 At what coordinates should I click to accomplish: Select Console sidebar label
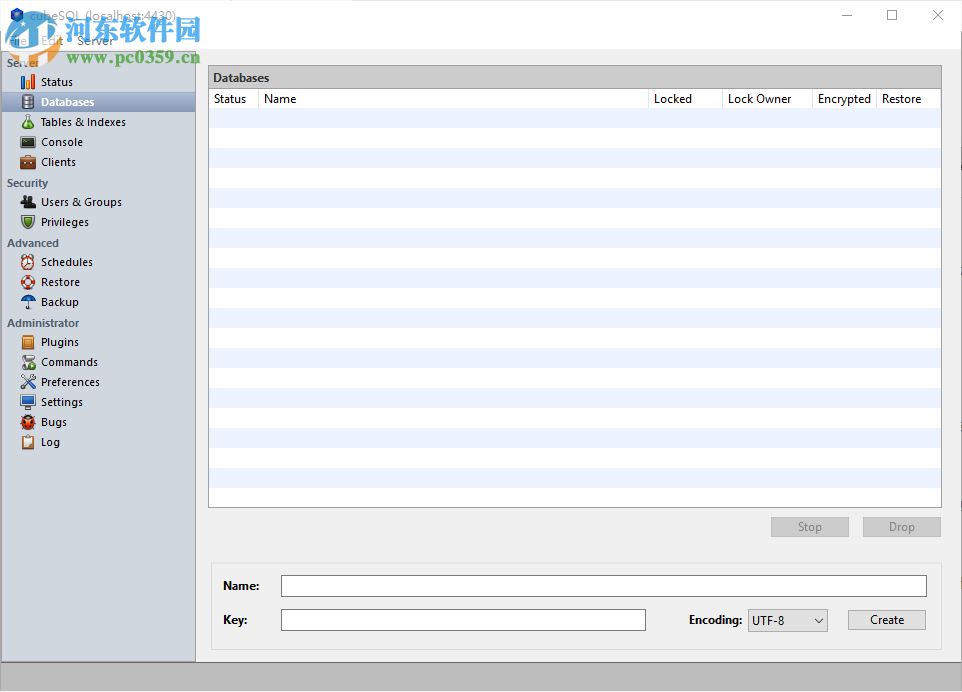[x=61, y=142]
